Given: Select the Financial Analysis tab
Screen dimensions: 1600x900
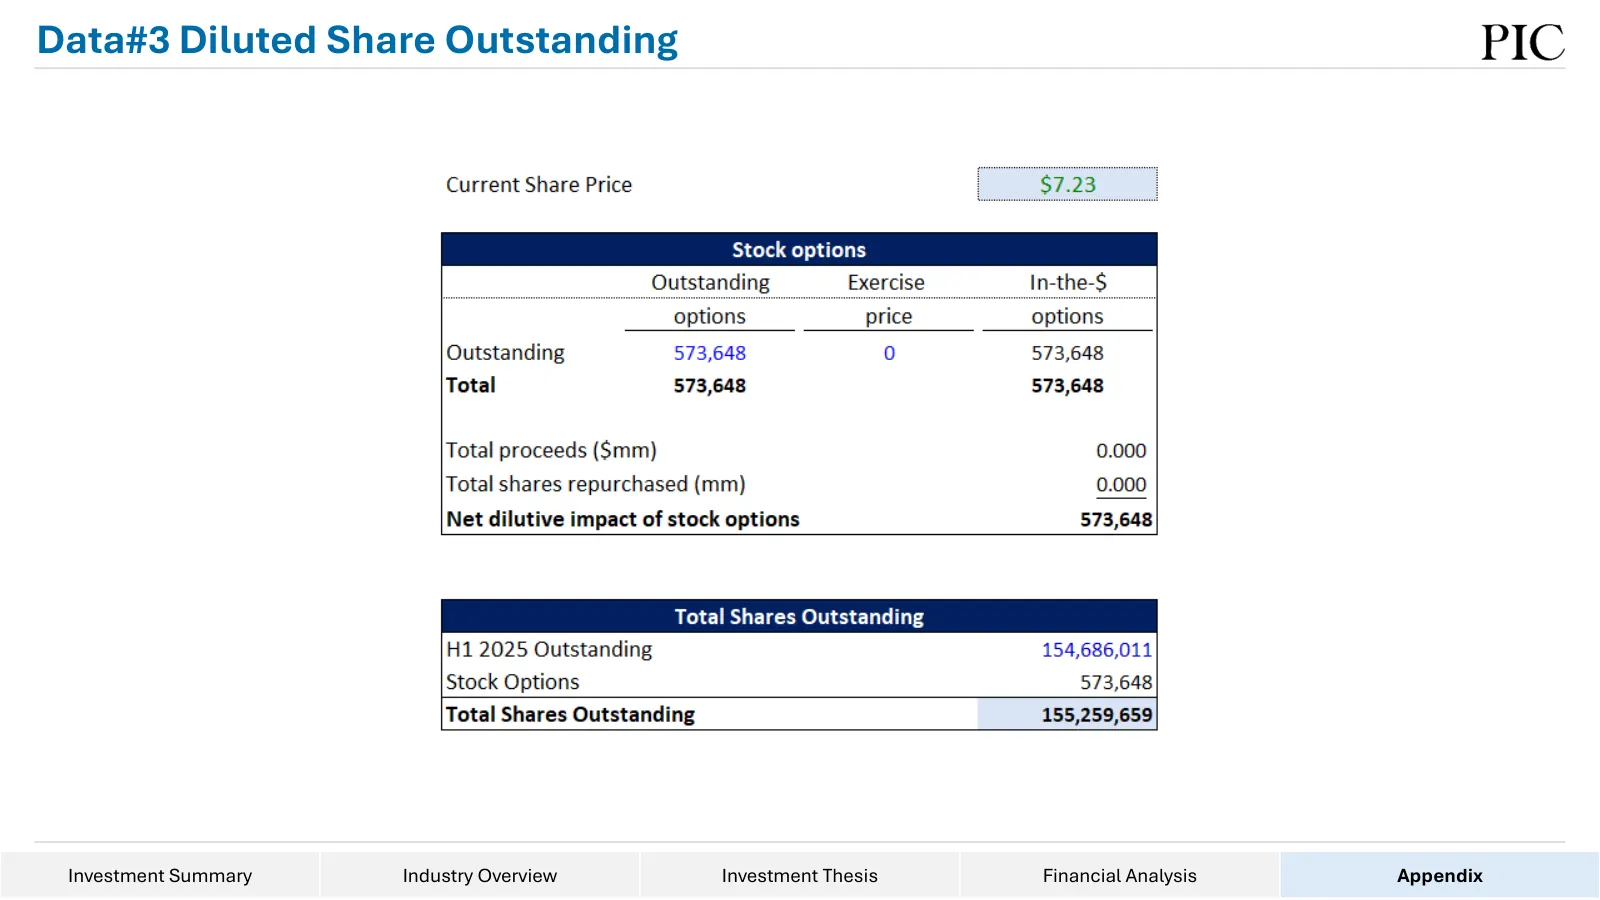Looking at the screenshot, I should (x=1120, y=875).
